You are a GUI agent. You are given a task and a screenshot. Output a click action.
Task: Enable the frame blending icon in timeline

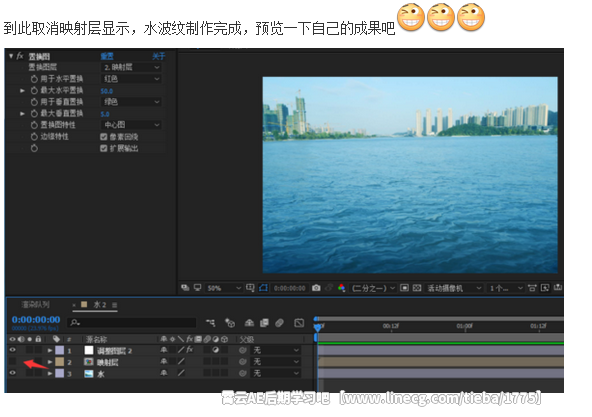pyautogui.click(x=264, y=323)
